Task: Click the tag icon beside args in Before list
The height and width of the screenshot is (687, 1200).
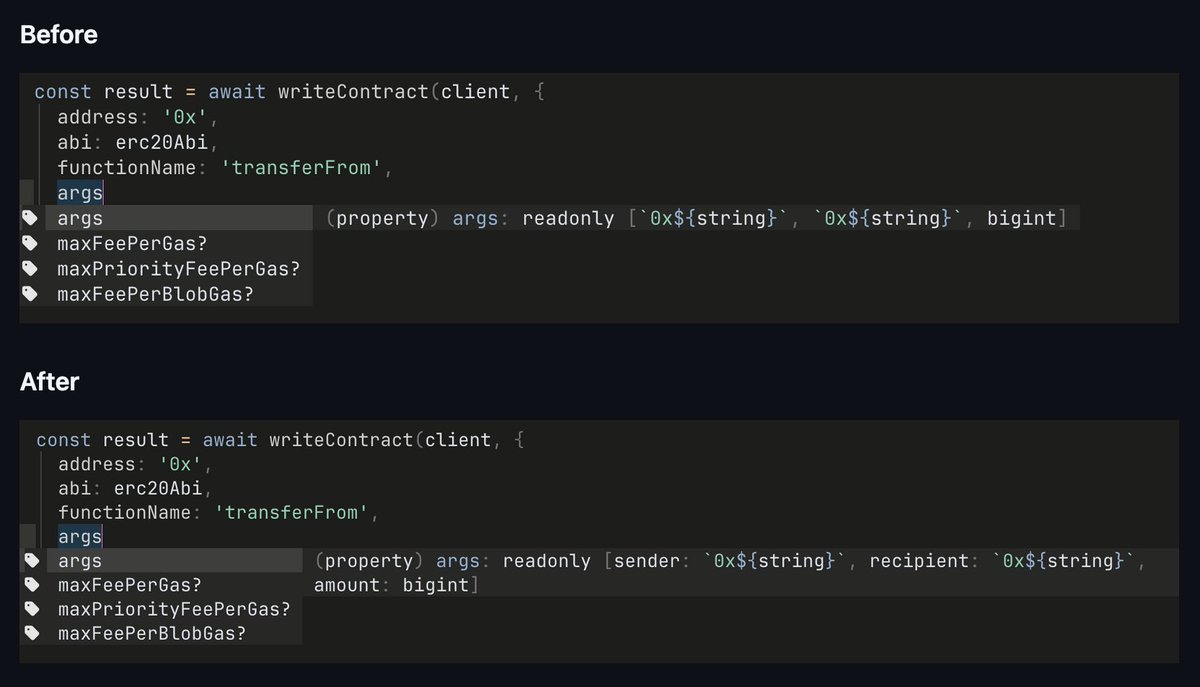Action: (31, 218)
